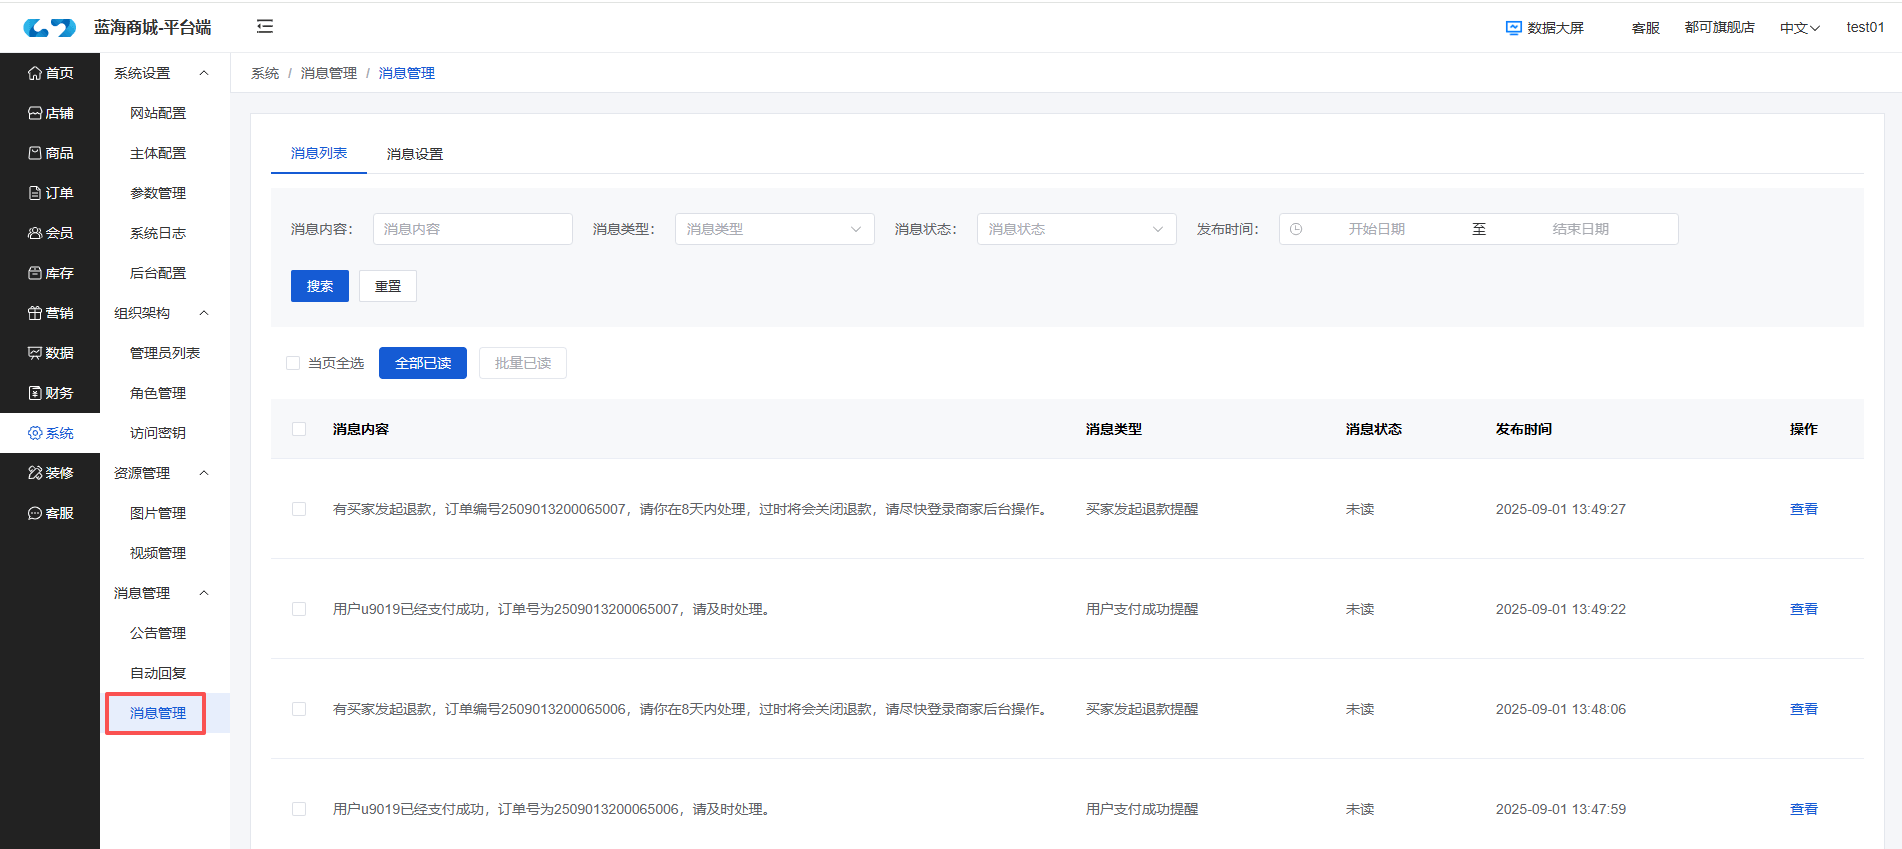The height and width of the screenshot is (849, 1902).
Task: Click the 开始日期 start date field
Action: (x=1377, y=229)
